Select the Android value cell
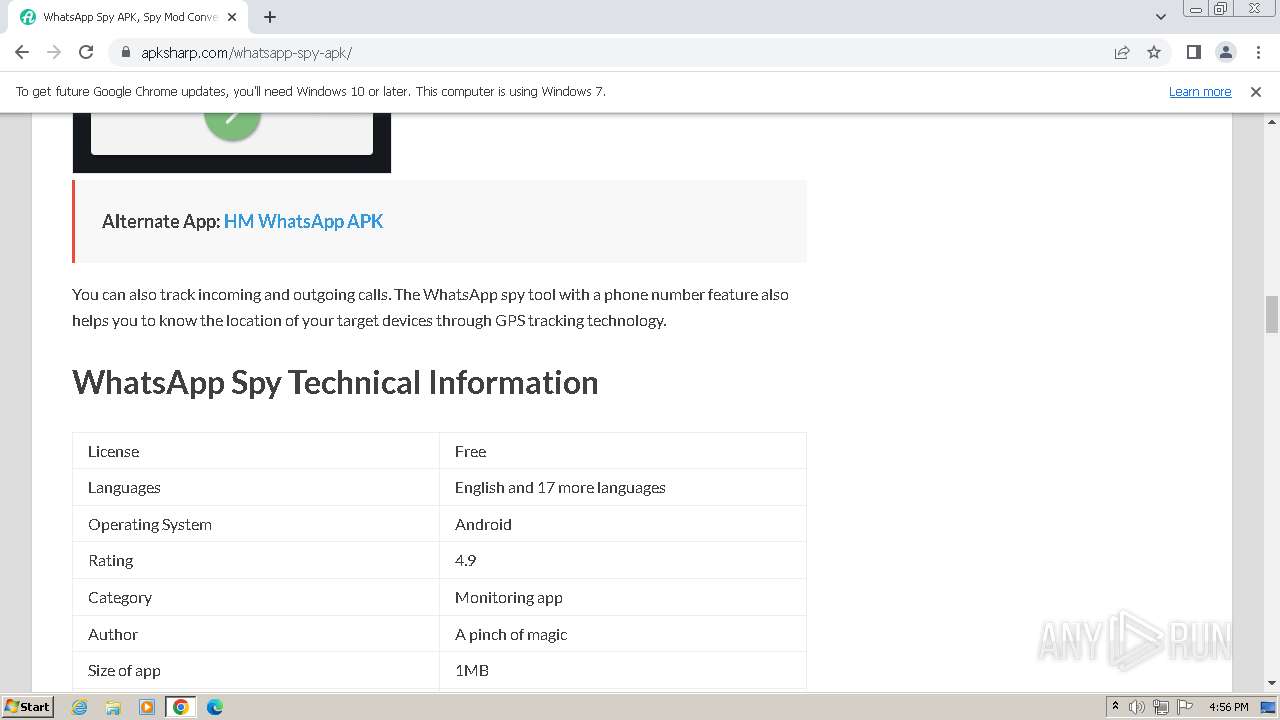 pyautogui.click(x=623, y=524)
